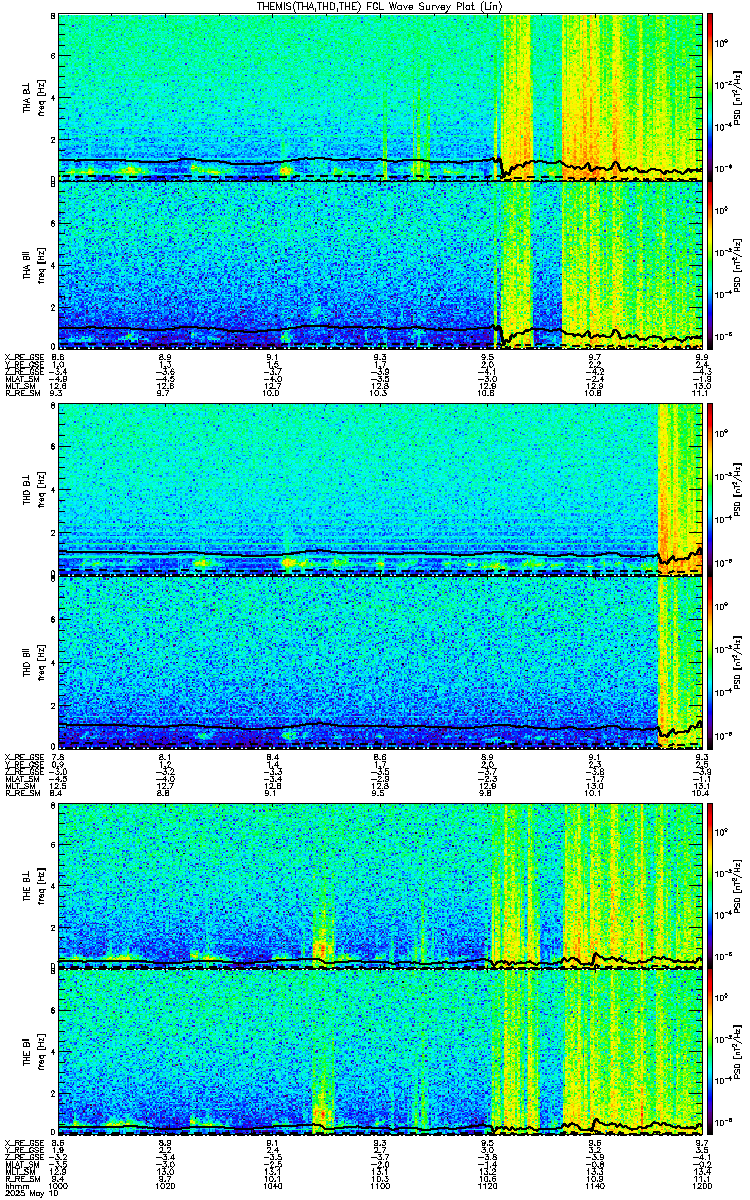Image resolution: width=750 pixels, height=1200 pixels.
Task: Click the '1020' time tick label
Action: click(165, 1186)
